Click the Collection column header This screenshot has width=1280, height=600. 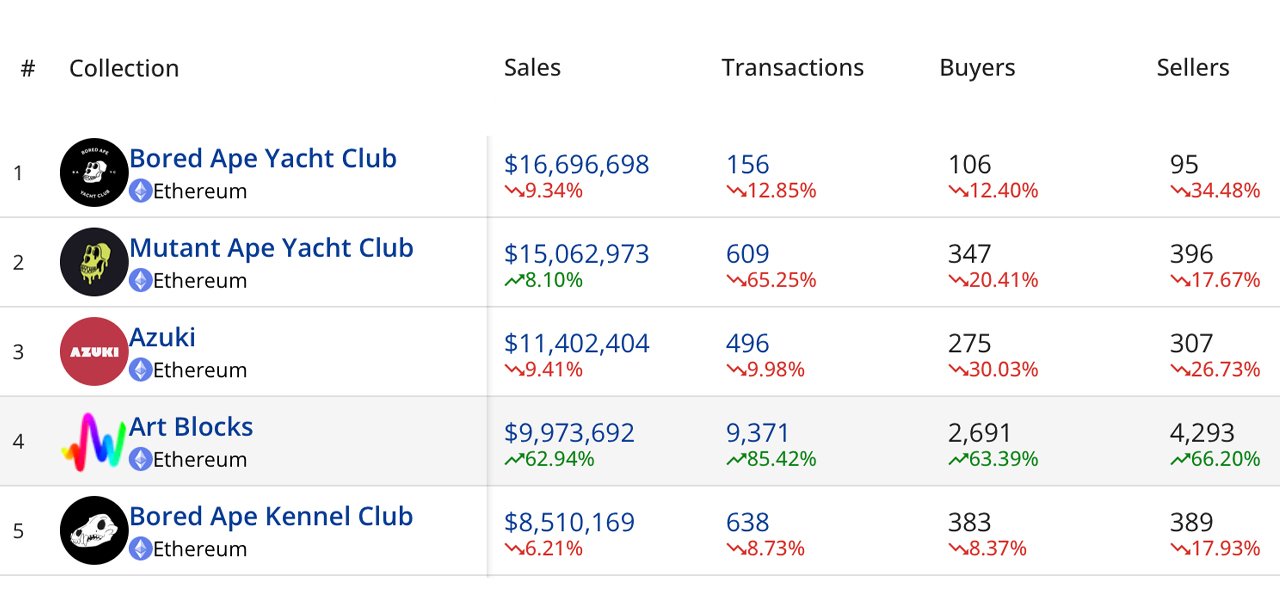click(123, 67)
